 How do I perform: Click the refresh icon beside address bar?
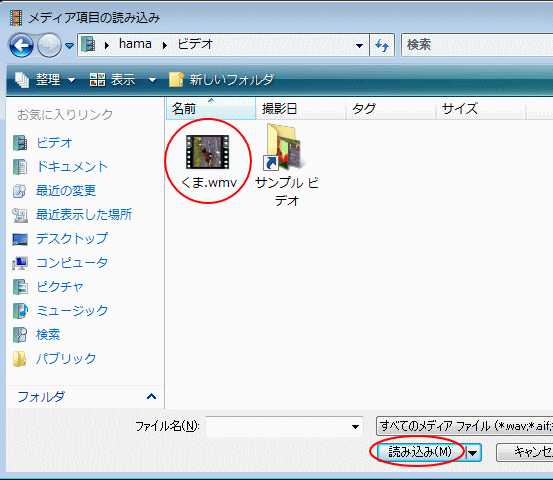(x=382, y=45)
